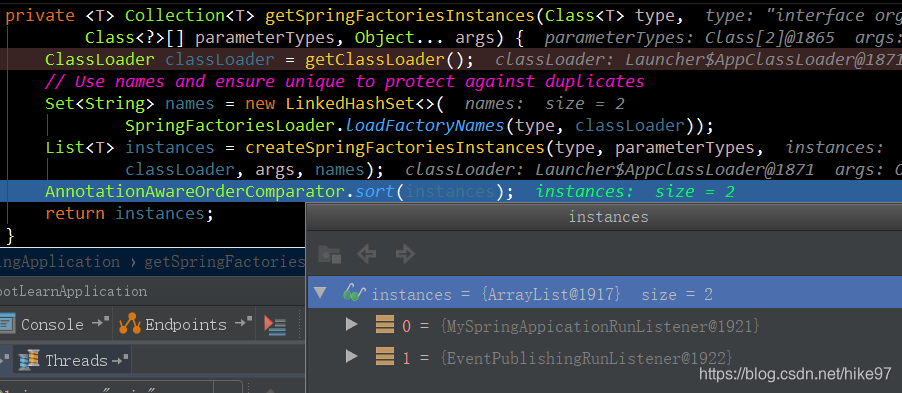
Task: Click the show execution point icon
Action: 275,325
